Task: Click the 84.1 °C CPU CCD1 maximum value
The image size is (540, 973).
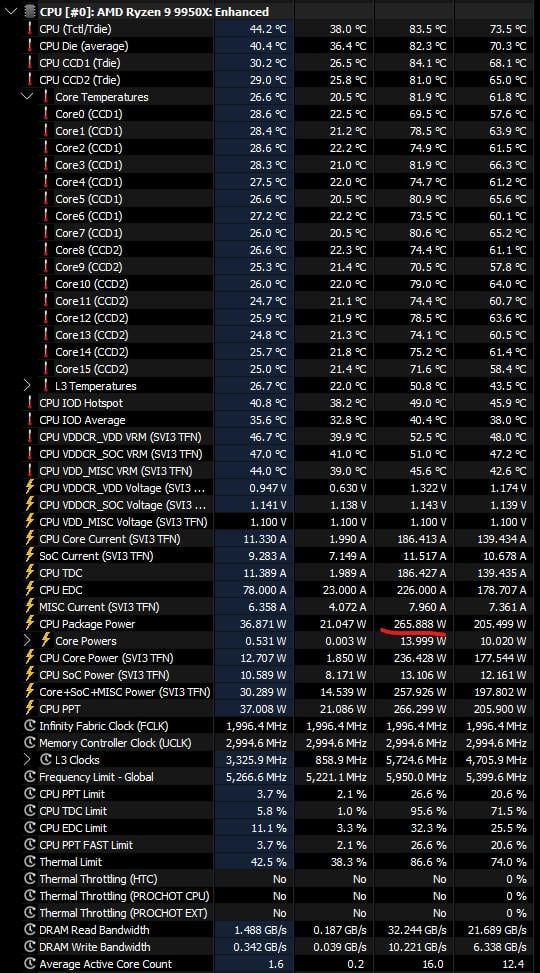Action: click(426, 63)
